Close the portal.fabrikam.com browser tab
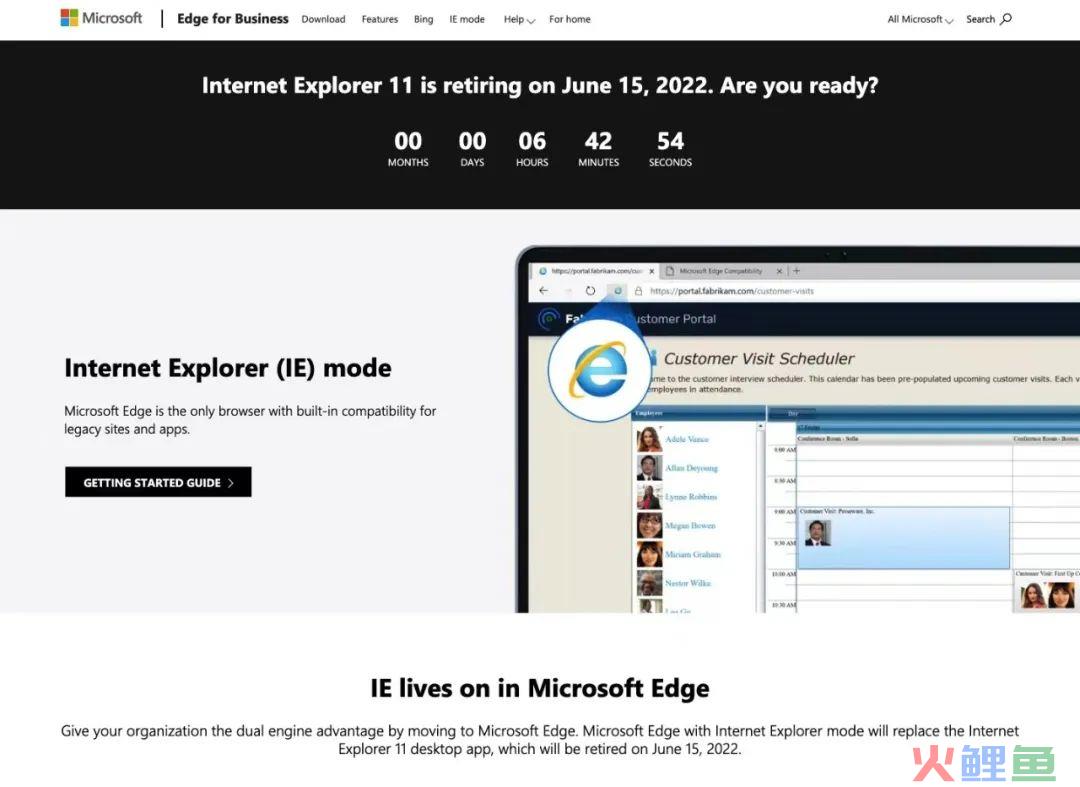Screen dimensions: 1080x787 (x=652, y=271)
